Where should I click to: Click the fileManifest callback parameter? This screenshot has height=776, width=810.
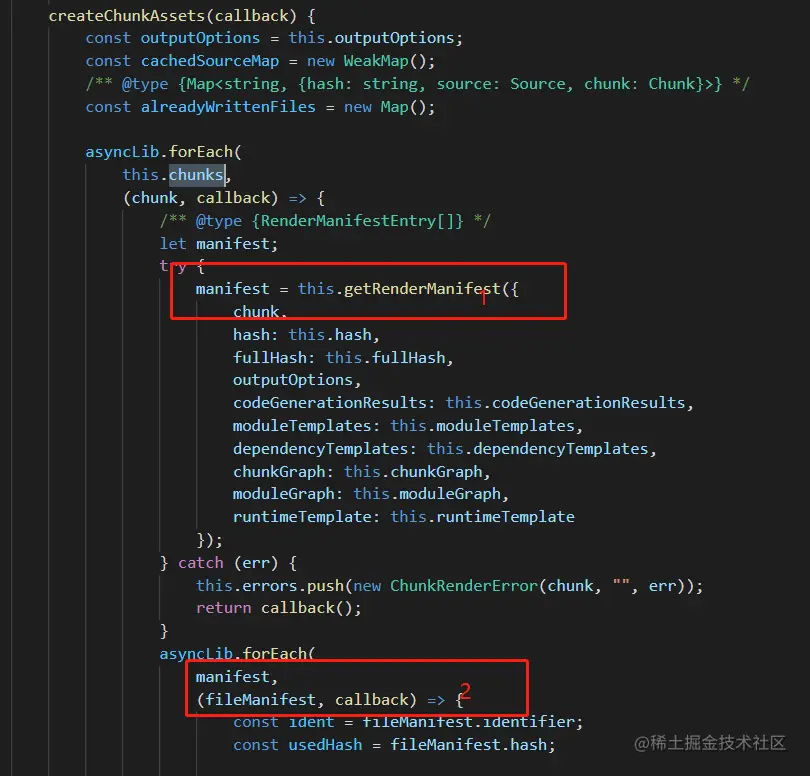[x=260, y=700]
